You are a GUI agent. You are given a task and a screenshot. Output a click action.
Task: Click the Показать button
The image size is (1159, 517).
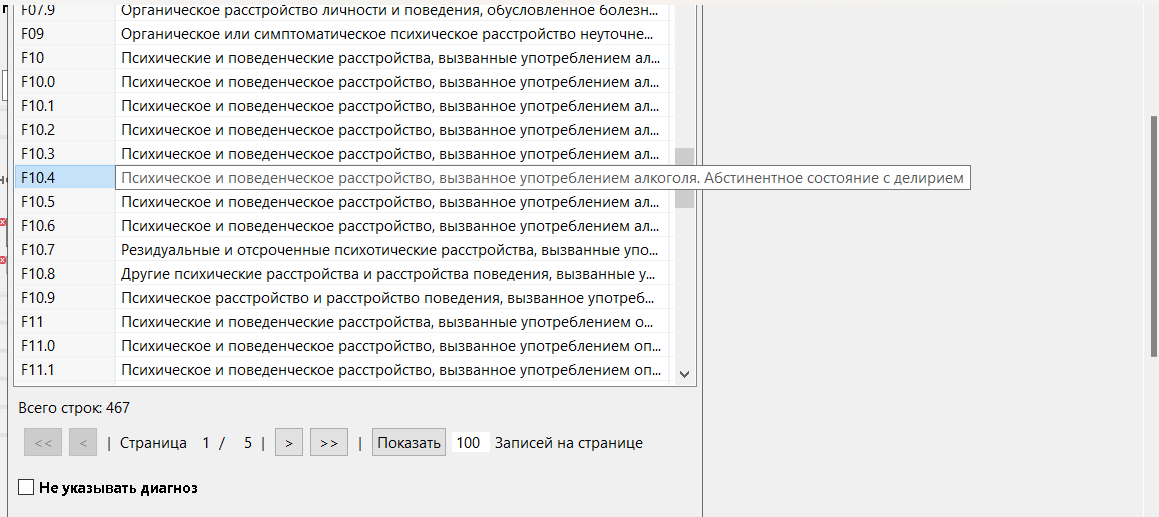pyautogui.click(x=409, y=442)
